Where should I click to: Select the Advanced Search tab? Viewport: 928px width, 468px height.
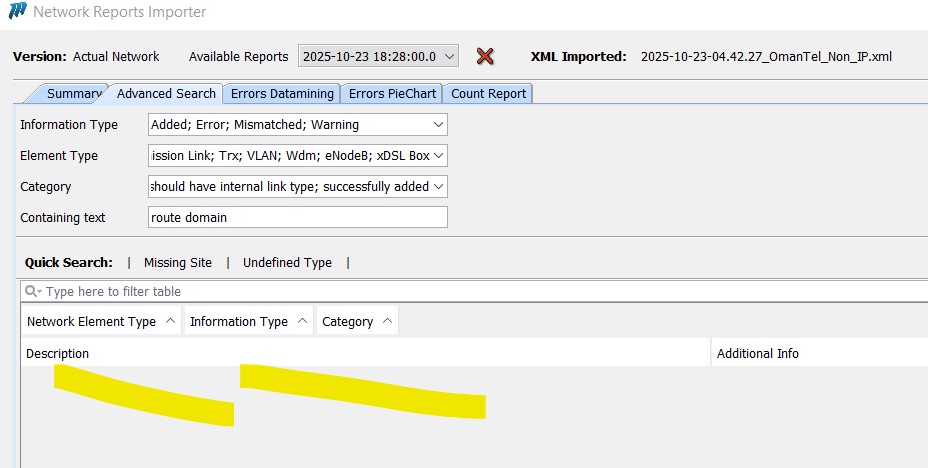166,94
